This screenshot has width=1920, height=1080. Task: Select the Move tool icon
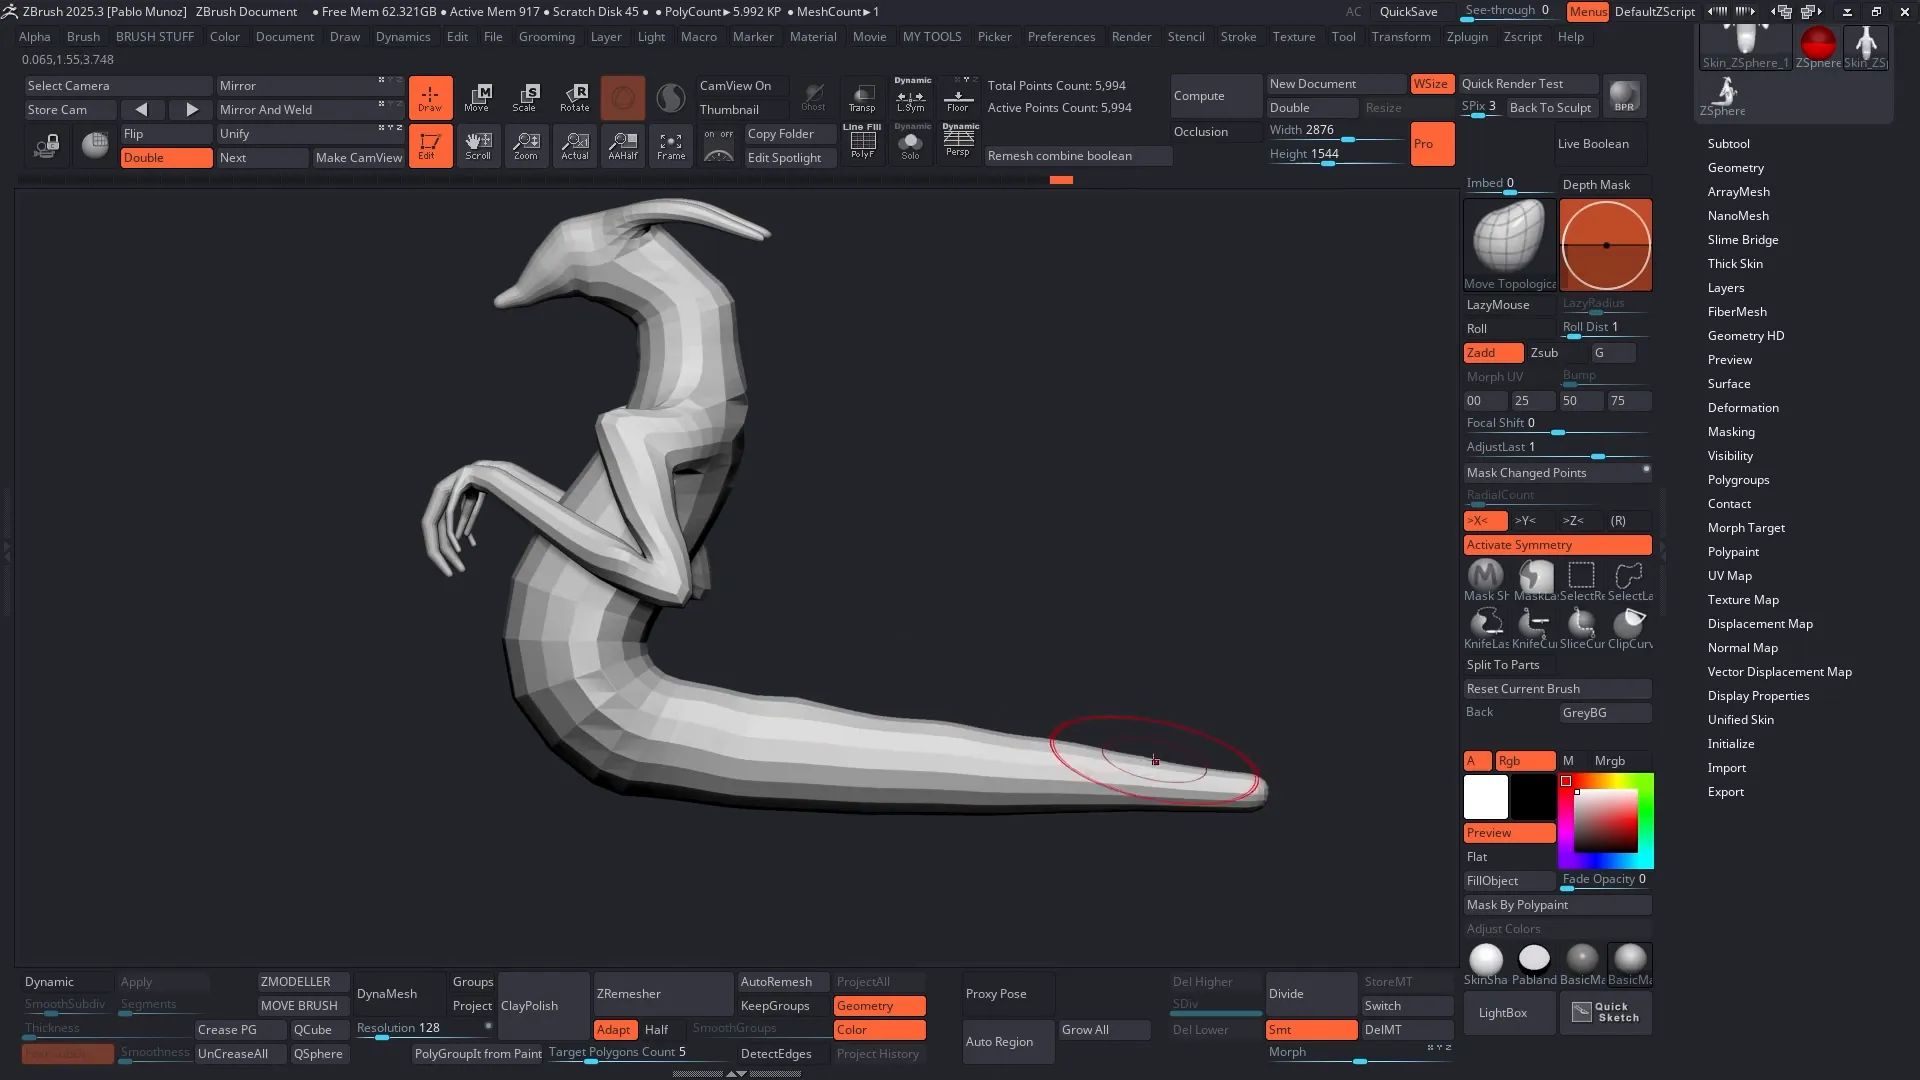[478, 97]
